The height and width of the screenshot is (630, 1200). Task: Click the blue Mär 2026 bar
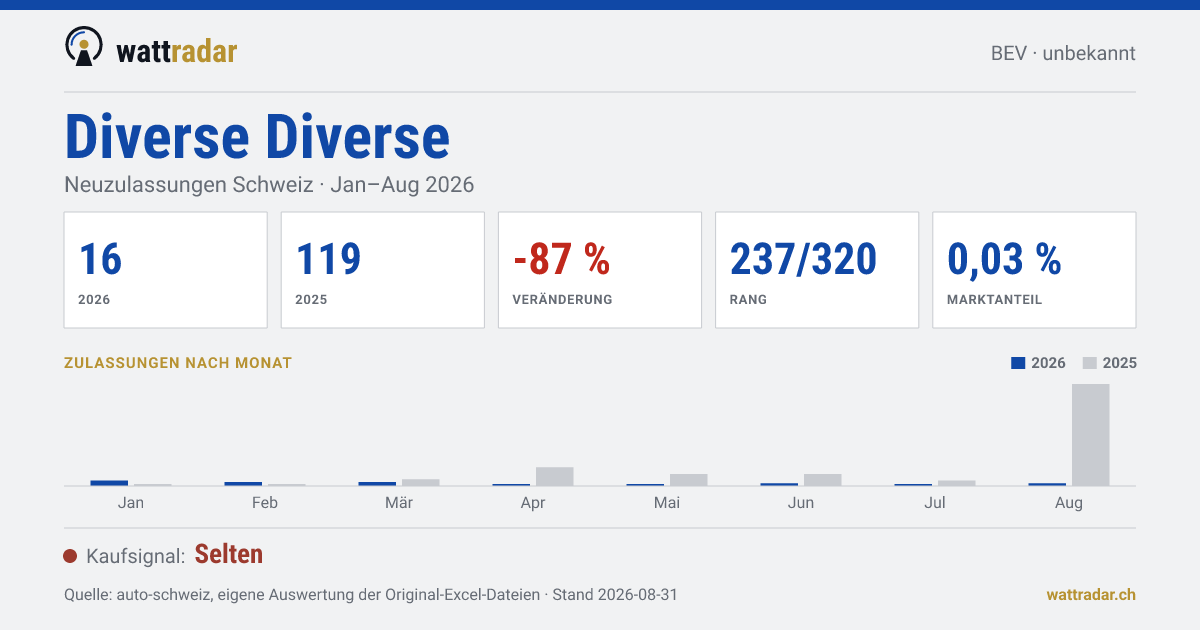tap(377, 484)
